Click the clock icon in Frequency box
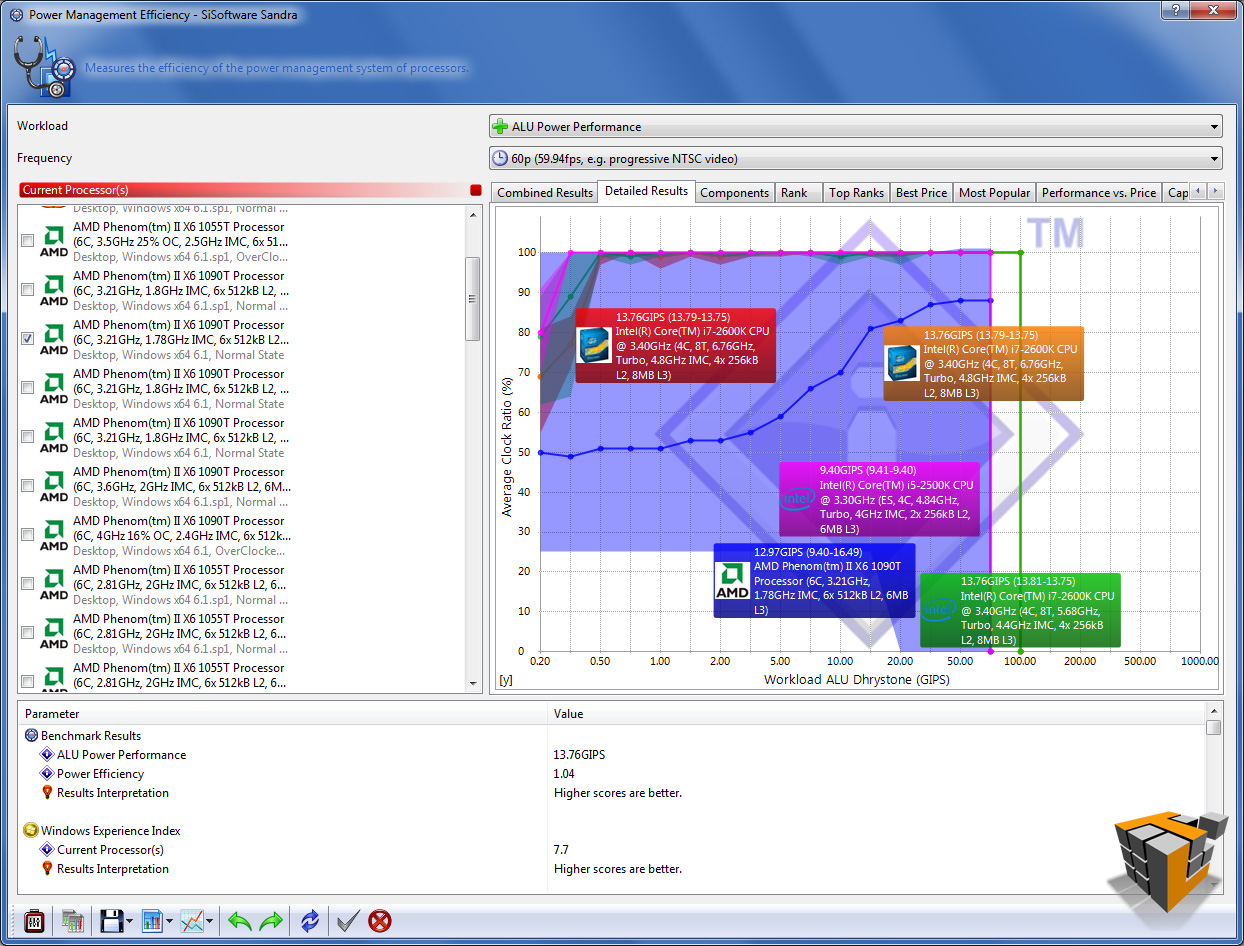The width and height of the screenshot is (1244, 946). click(x=501, y=158)
